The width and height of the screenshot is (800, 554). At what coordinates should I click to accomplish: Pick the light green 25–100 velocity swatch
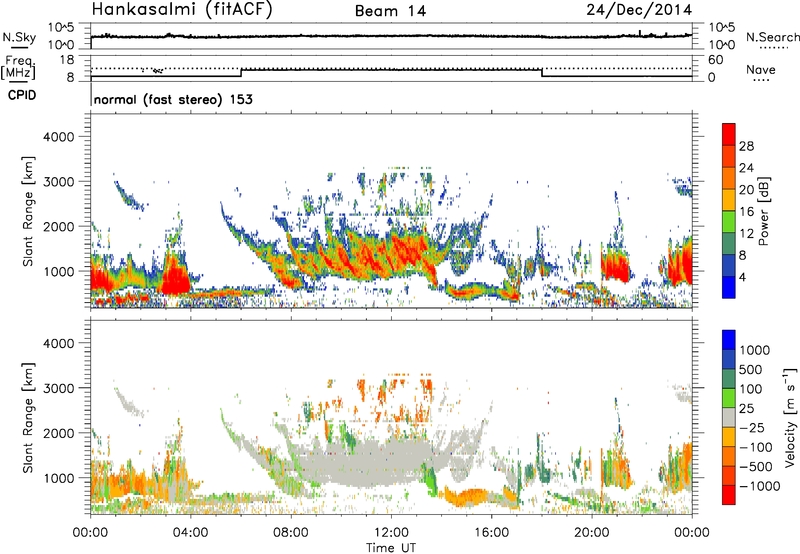[x=729, y=398]
